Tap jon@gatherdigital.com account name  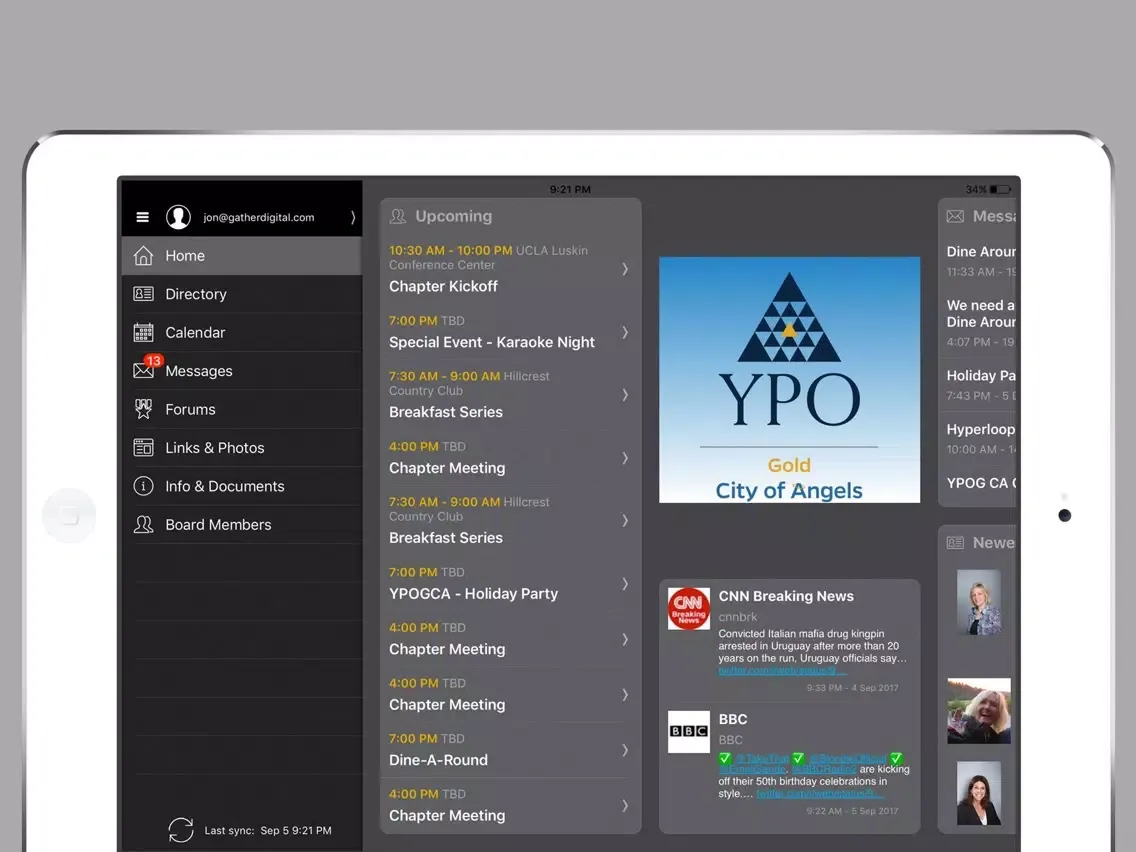[259, 217]
